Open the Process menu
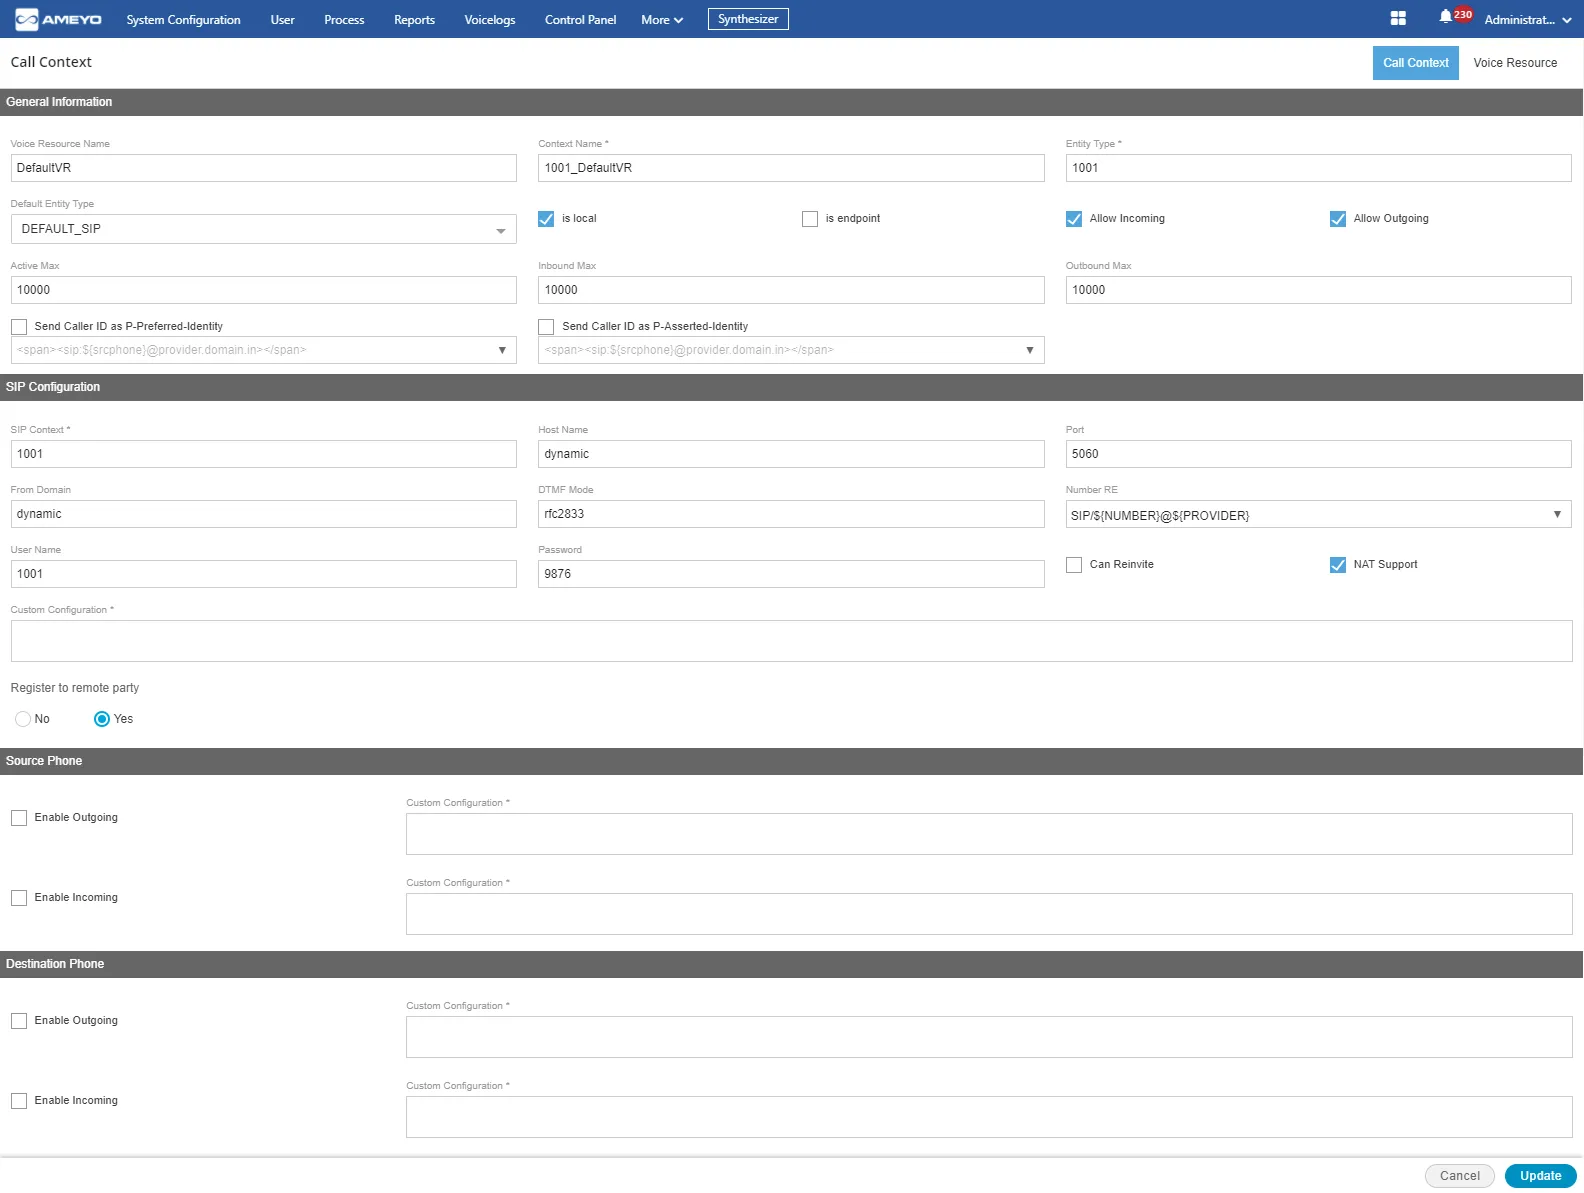This screenshot has width=1584, height=1193. pyautogui.click(x=344, y=20)
